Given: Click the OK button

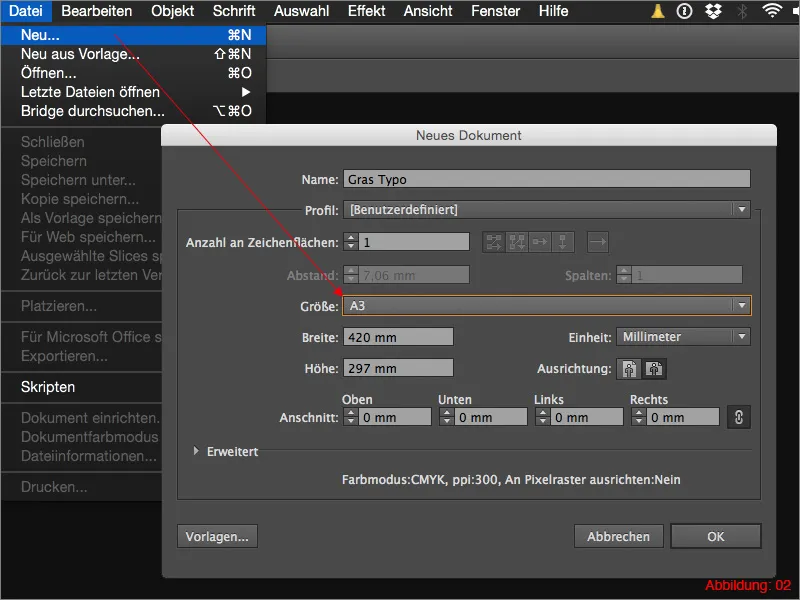Looking at the screenshot, I should click(x=715, y=536).
